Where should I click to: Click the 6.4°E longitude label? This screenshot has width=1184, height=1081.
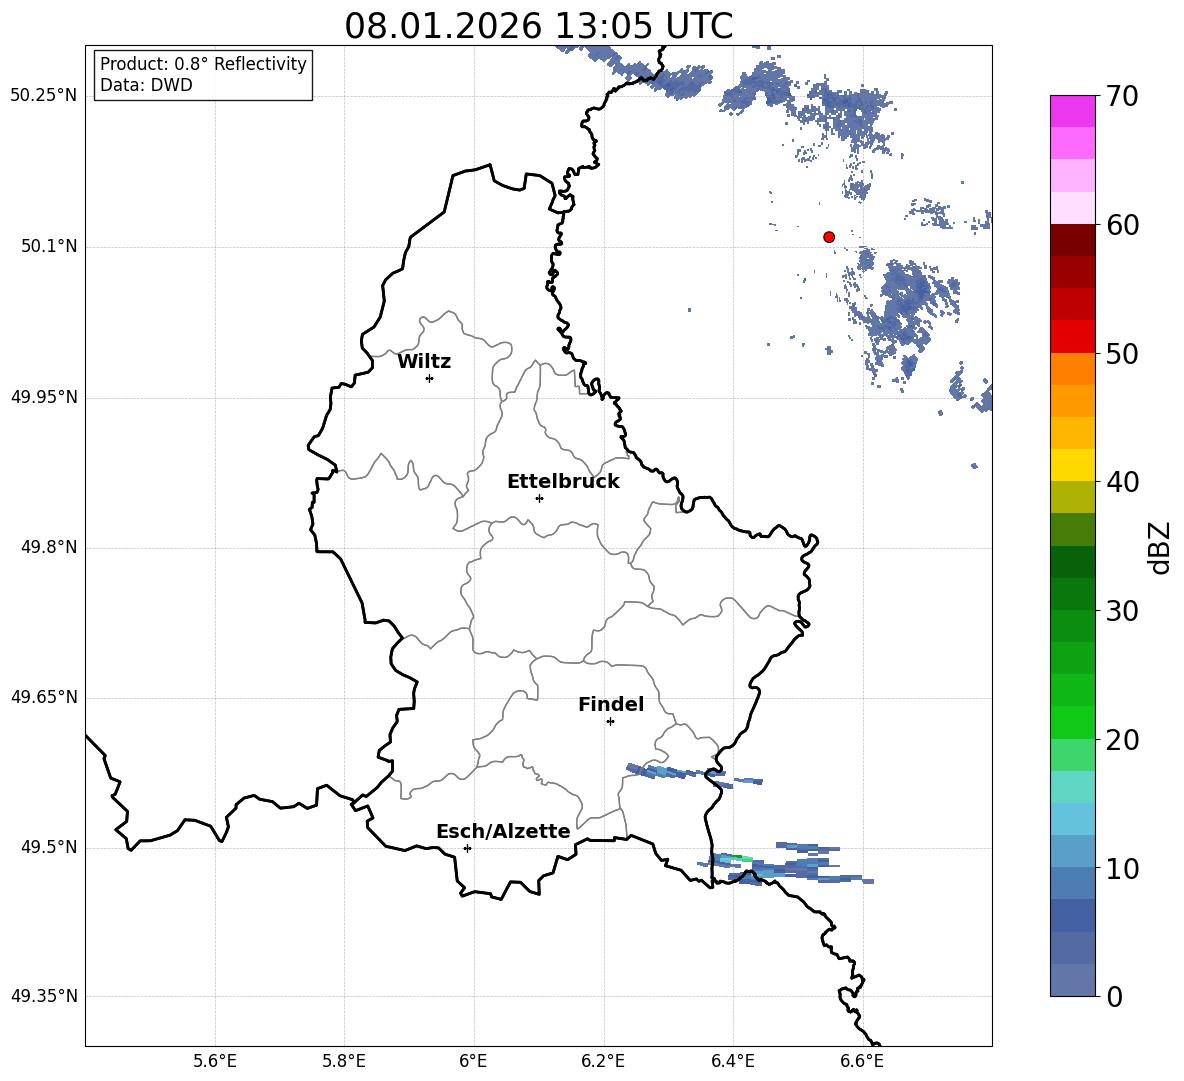pyautogui.click(x=732, y=1061)
